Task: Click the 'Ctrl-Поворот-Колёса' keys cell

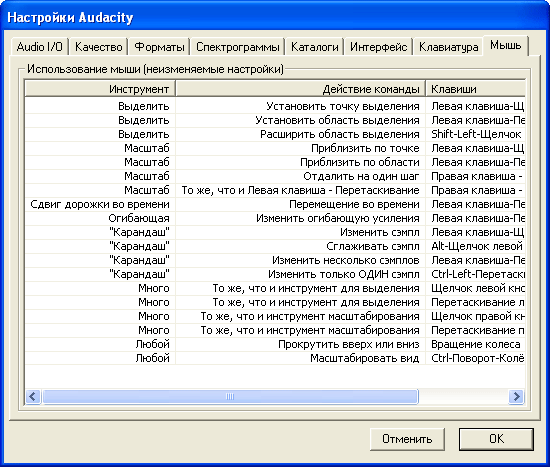Action: click(x=475, y=358)
